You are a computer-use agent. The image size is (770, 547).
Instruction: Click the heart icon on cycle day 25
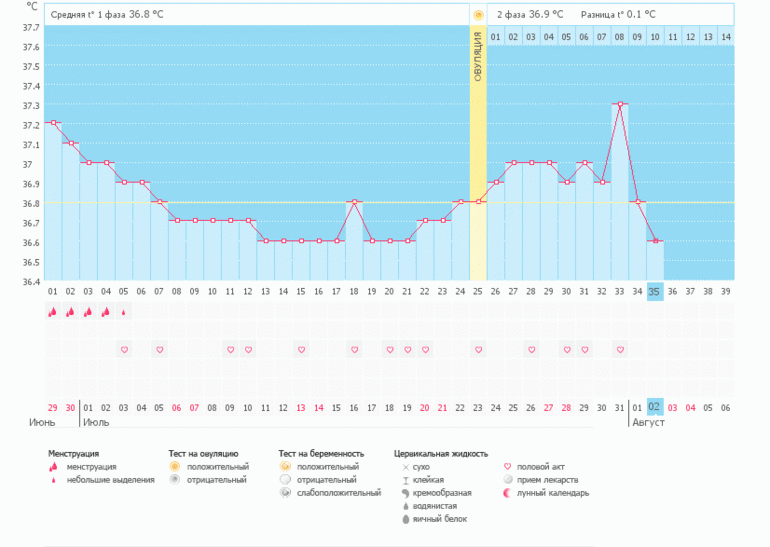[478, 350]
